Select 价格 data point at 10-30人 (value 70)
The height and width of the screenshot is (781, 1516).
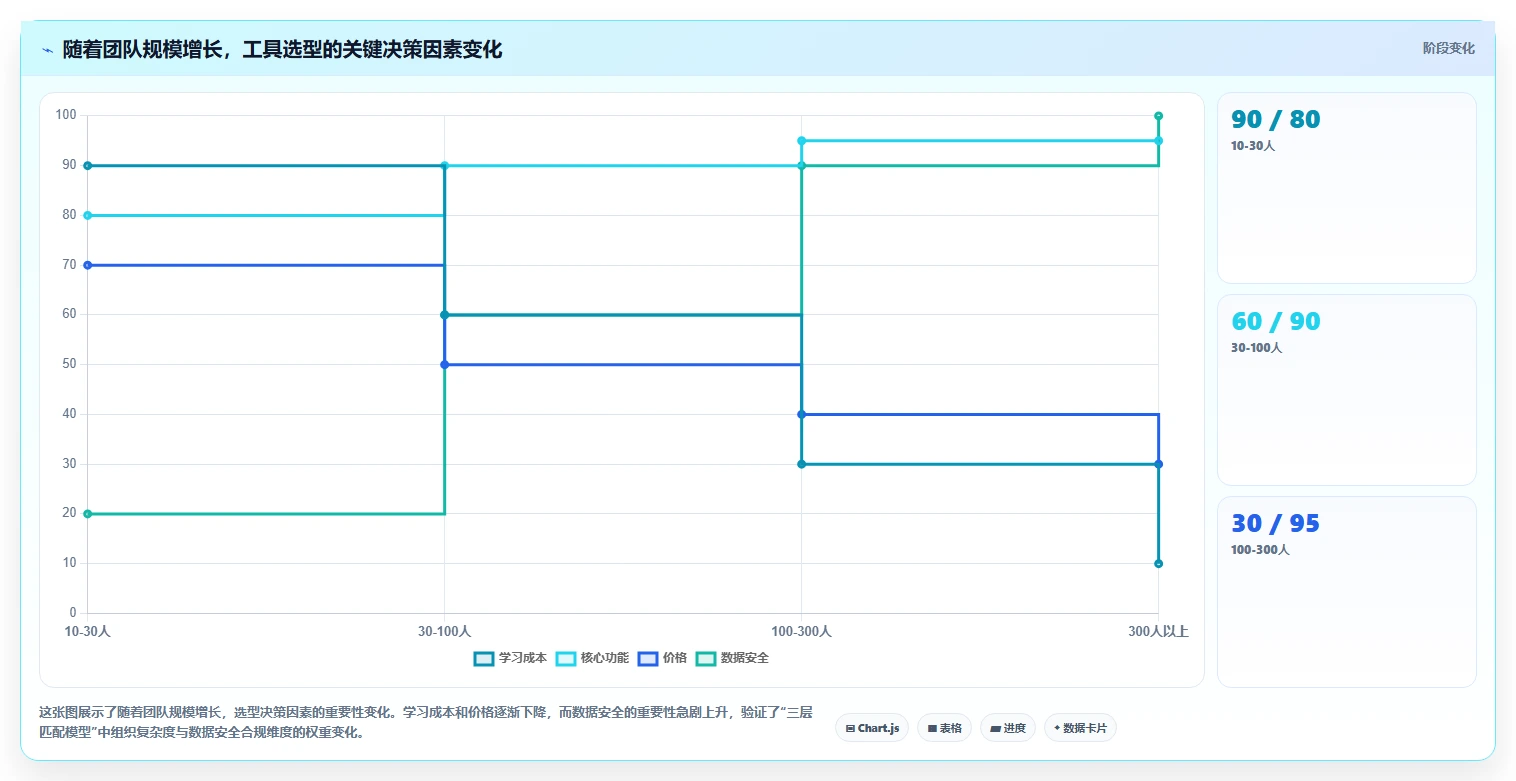(88, 265)
